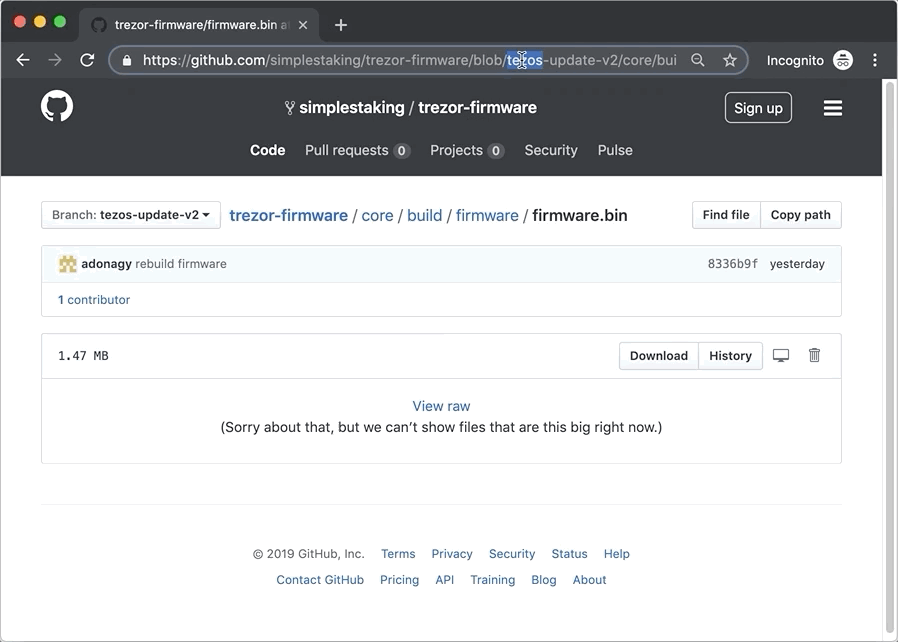The height and width of the screenshot is (642, 898).
Task: Open the Pulse tab
Action: (x=615, y=150)
